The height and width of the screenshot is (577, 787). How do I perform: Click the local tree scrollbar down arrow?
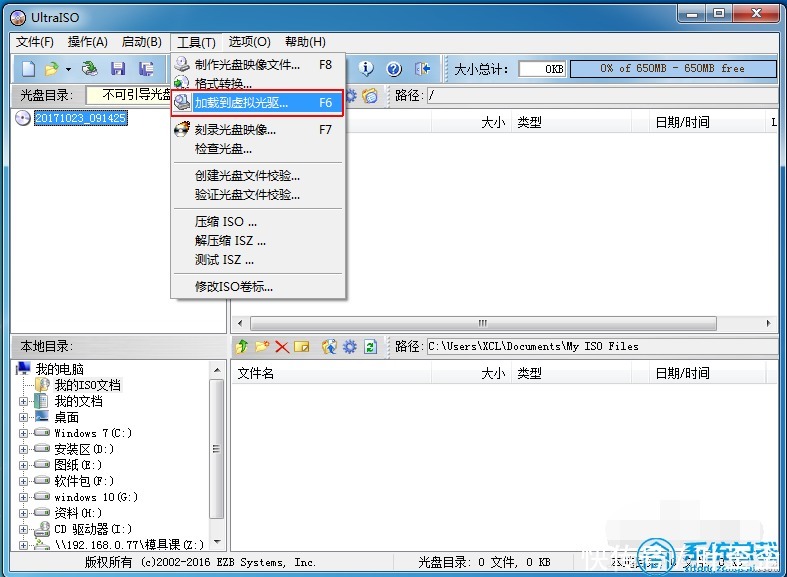point(217,542)
